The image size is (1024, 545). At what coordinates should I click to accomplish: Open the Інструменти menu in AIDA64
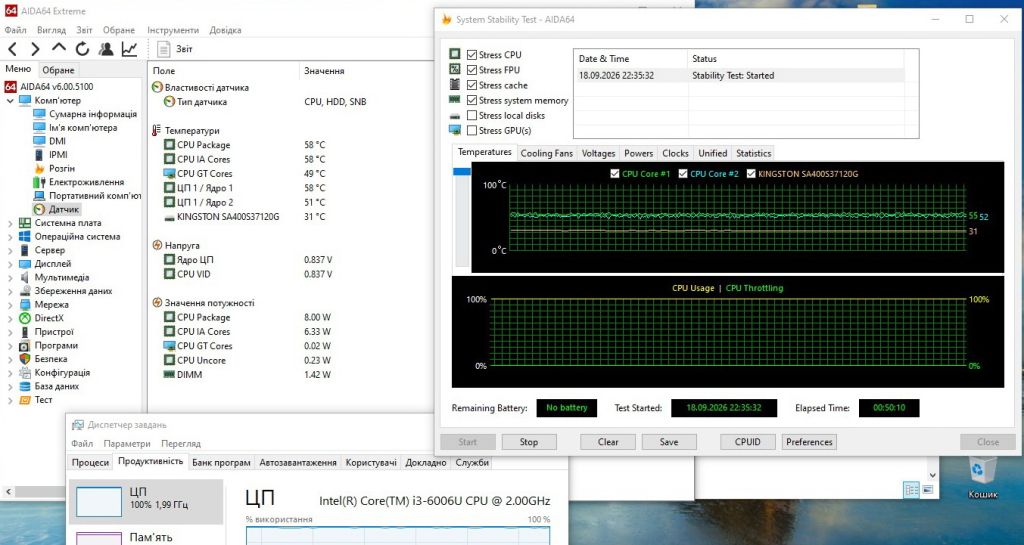click(173, 30)
